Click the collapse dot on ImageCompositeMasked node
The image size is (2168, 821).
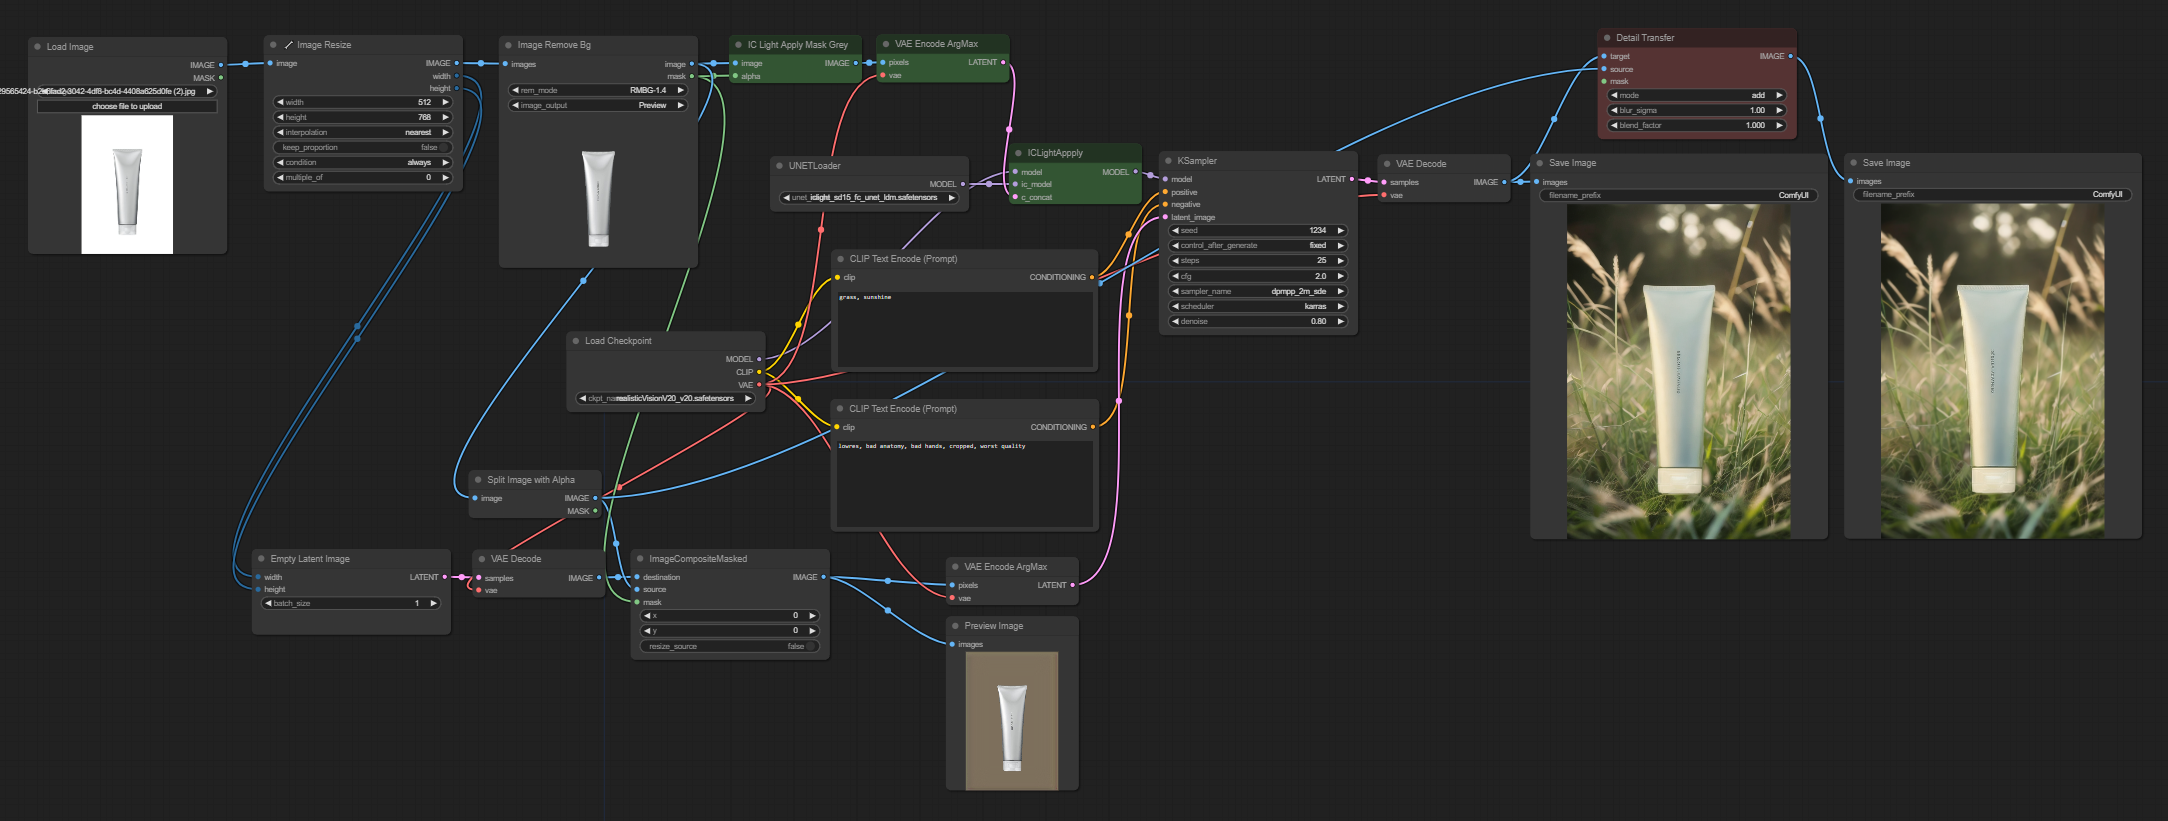pyautogui.click(x=640, y=559)
